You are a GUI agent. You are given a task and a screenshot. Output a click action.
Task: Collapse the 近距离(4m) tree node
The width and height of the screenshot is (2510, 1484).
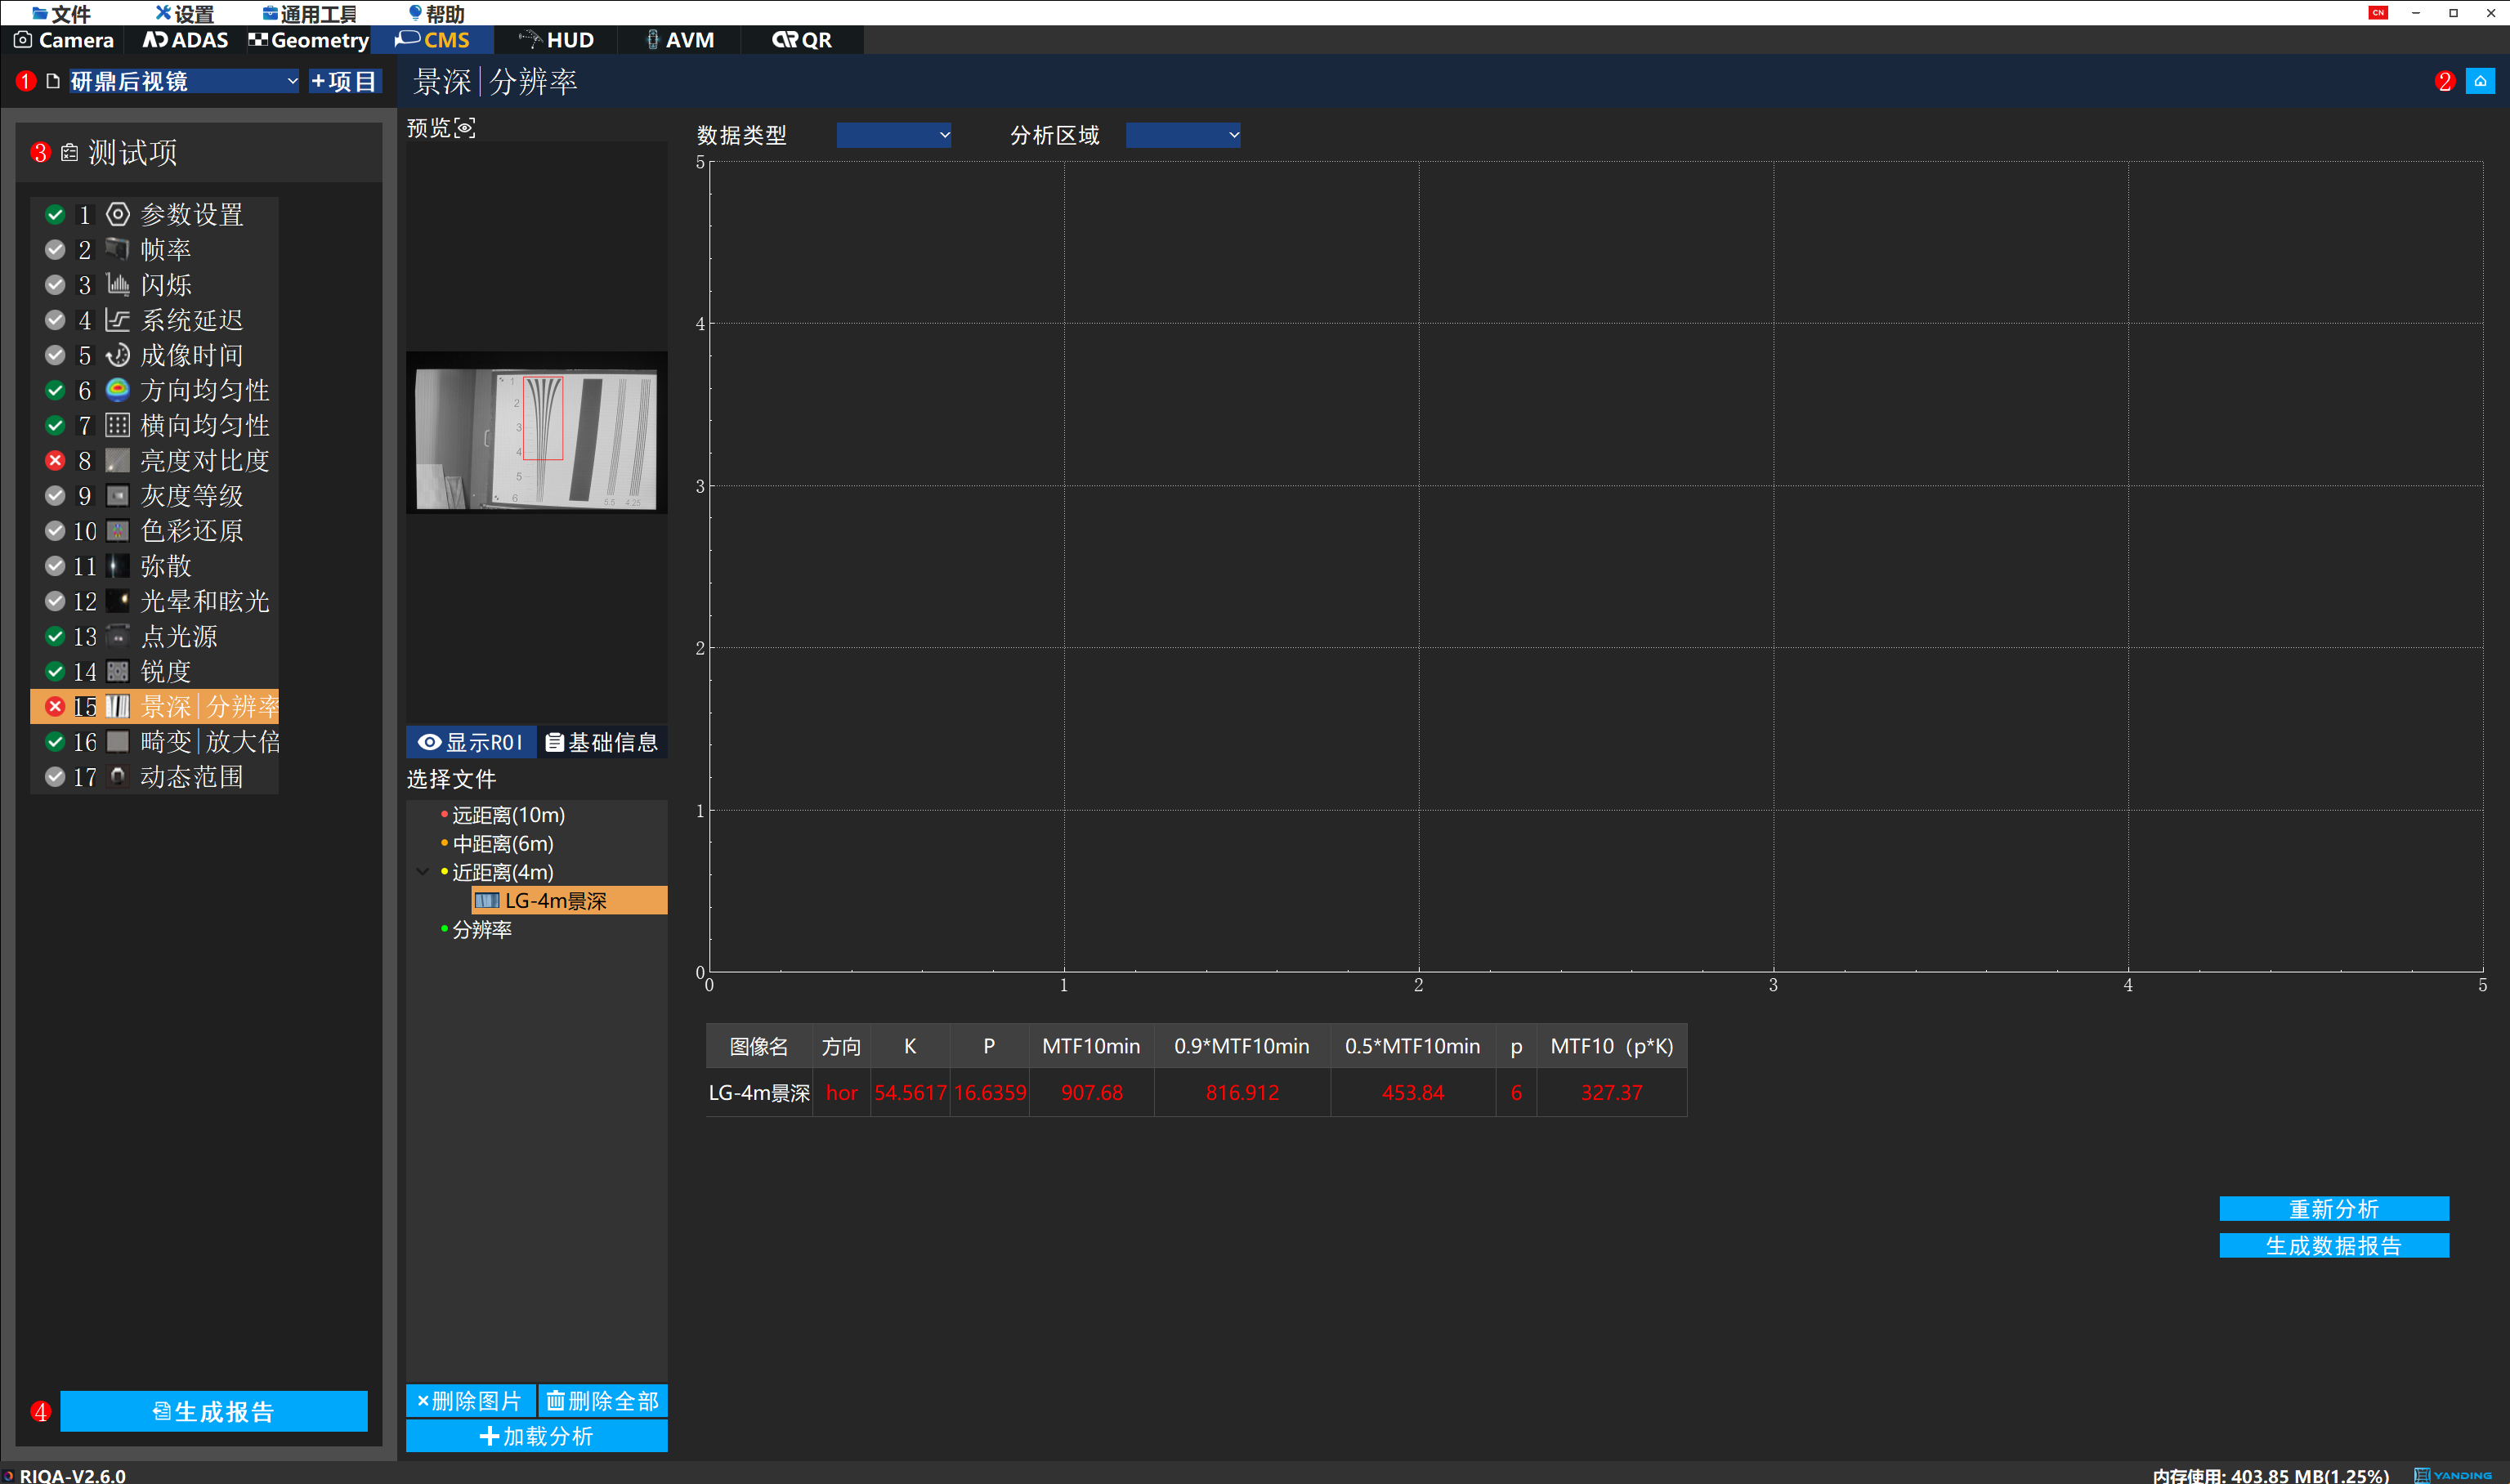click(422, 872)
